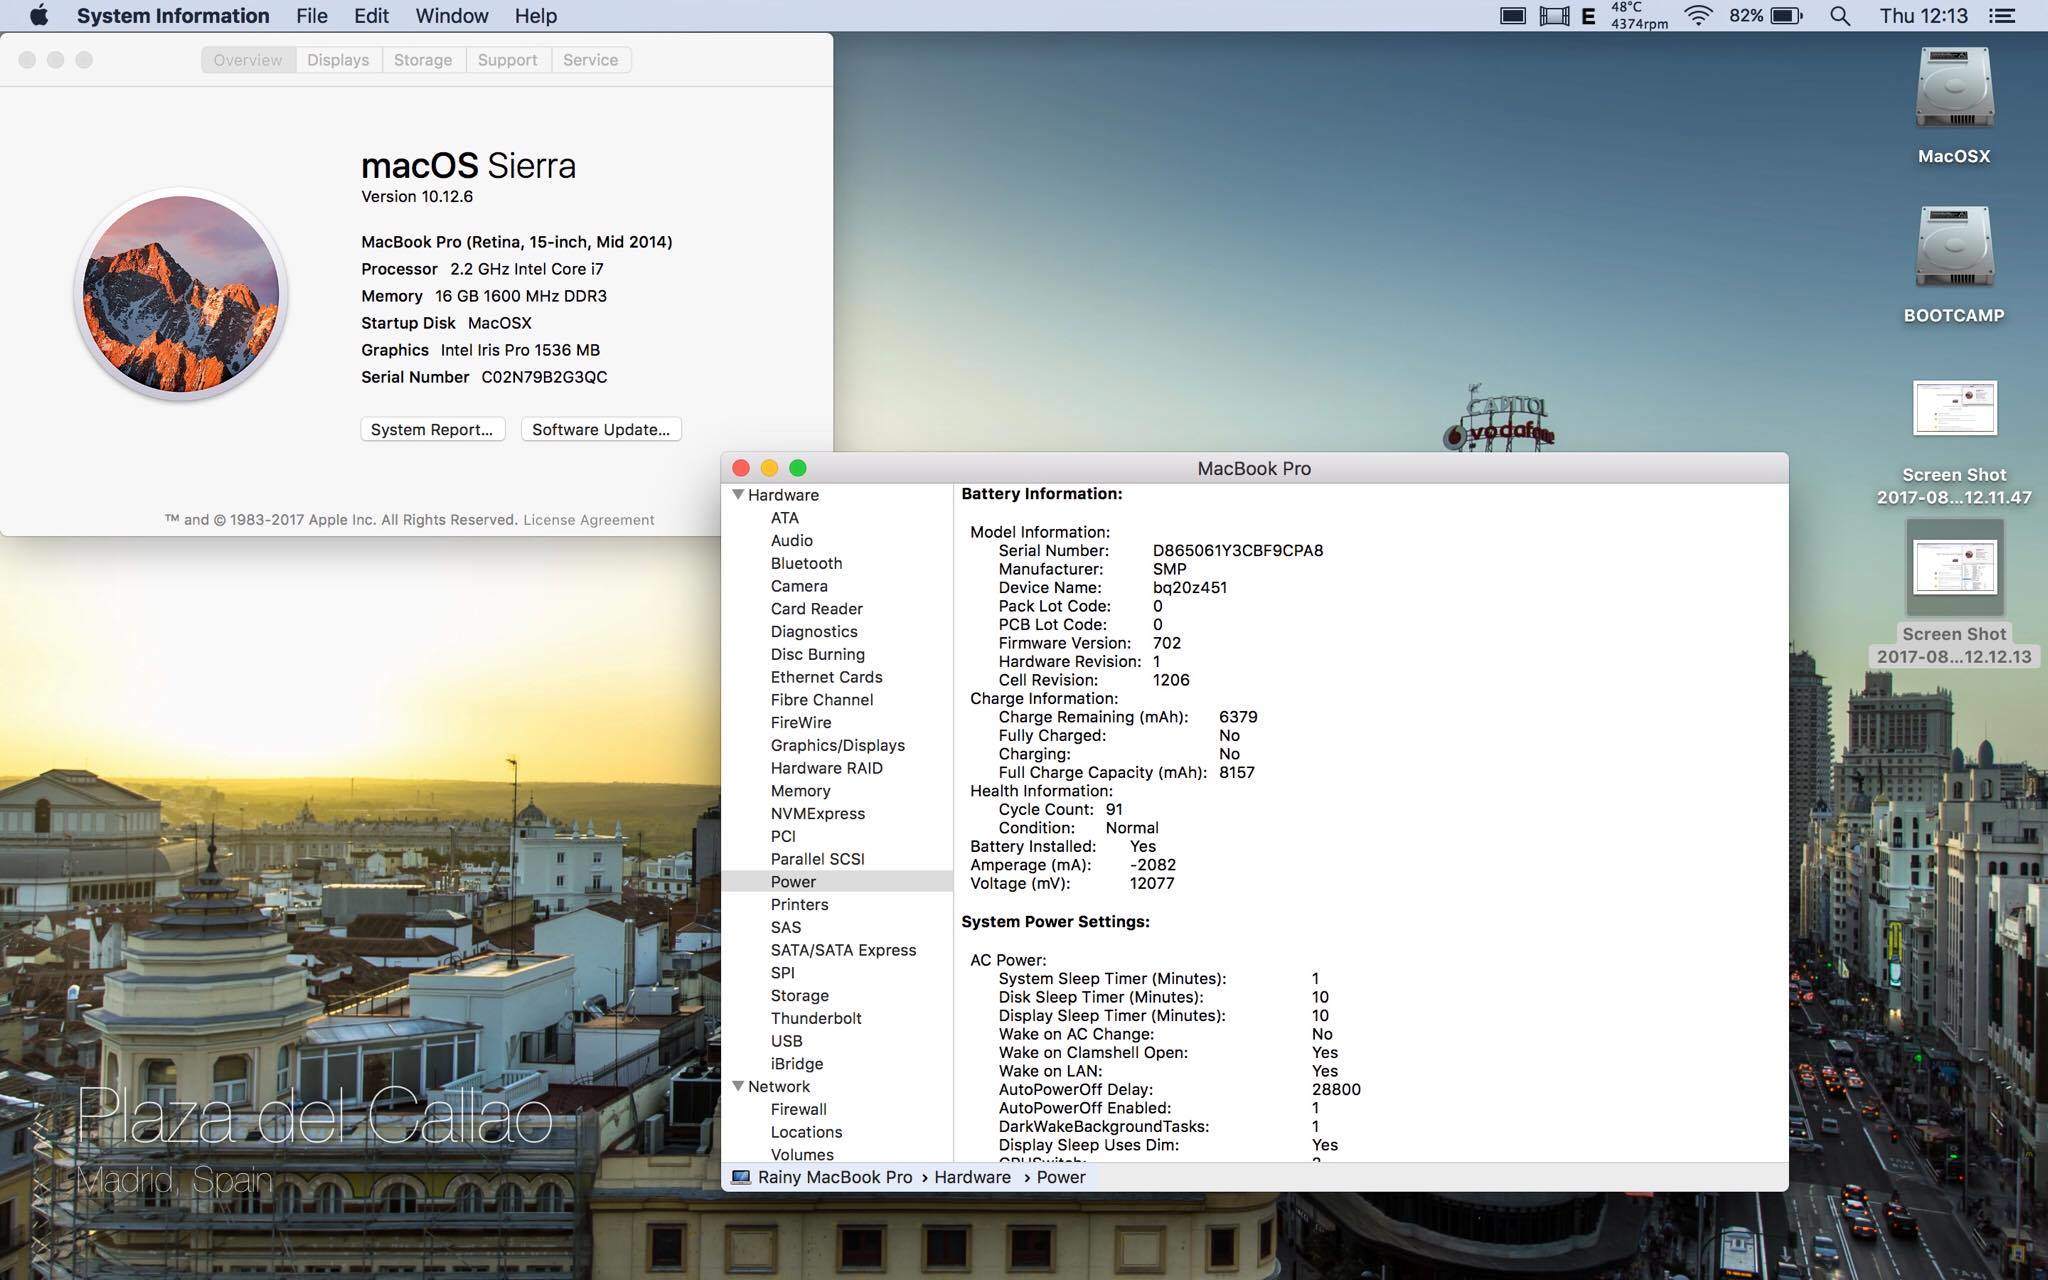Screen dimensions: 2048x1280
Task: Select Power in the sidebar
Action: (x=794, y=882)
